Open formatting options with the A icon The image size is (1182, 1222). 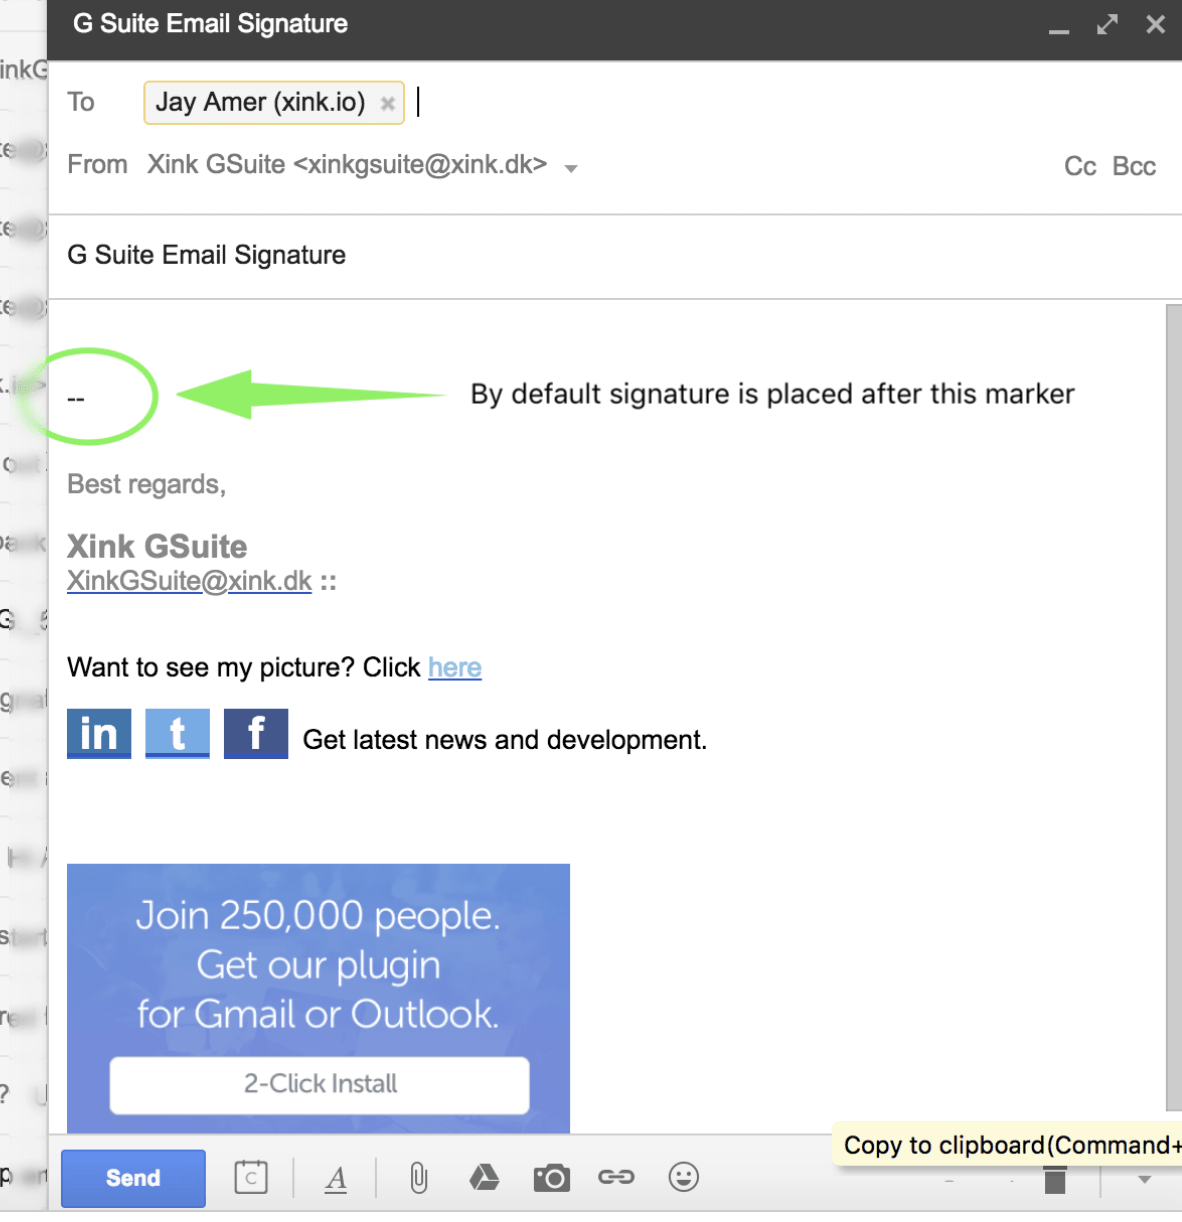click(x=336, y=1177)
